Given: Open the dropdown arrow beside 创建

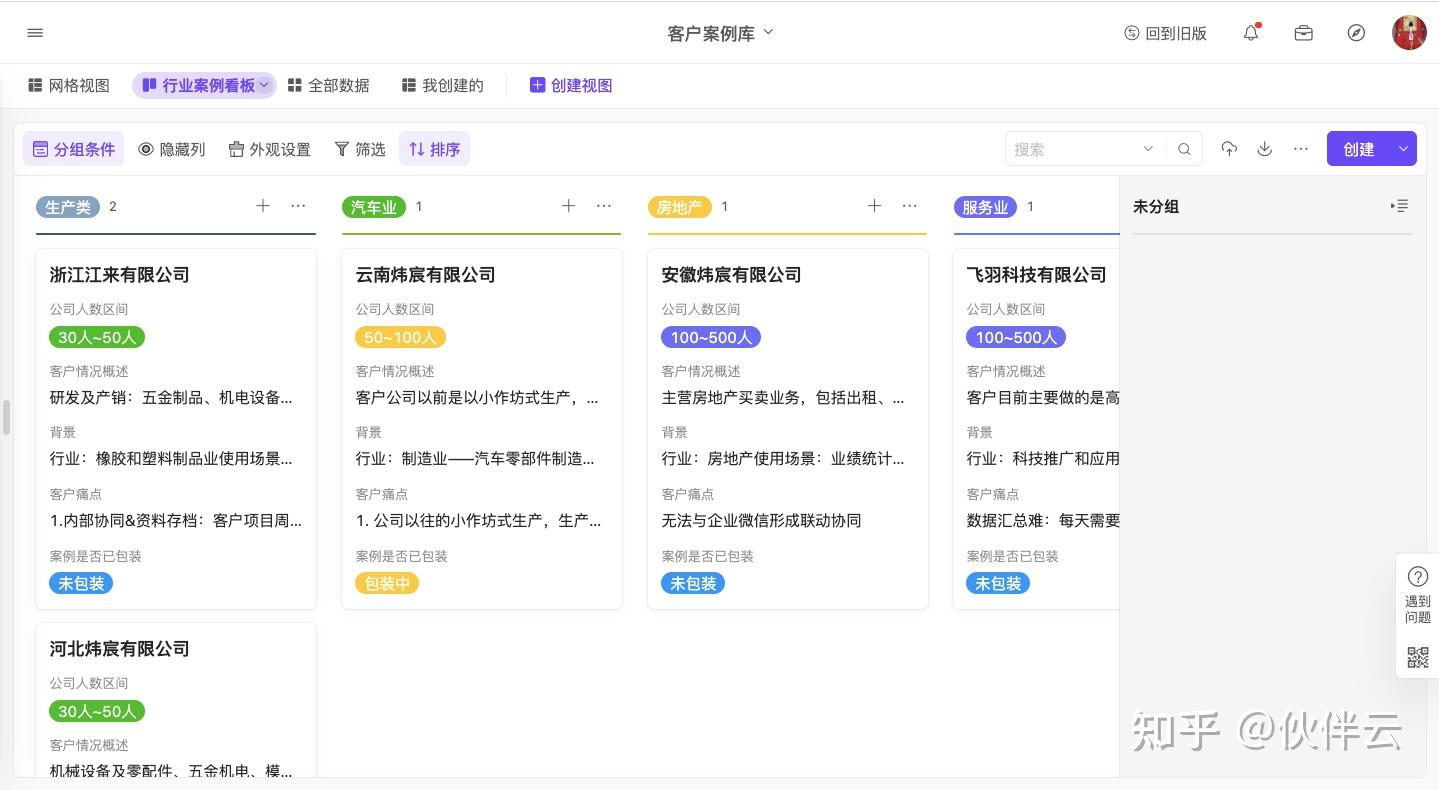Looking at the screenshot, I should 1403,149.
